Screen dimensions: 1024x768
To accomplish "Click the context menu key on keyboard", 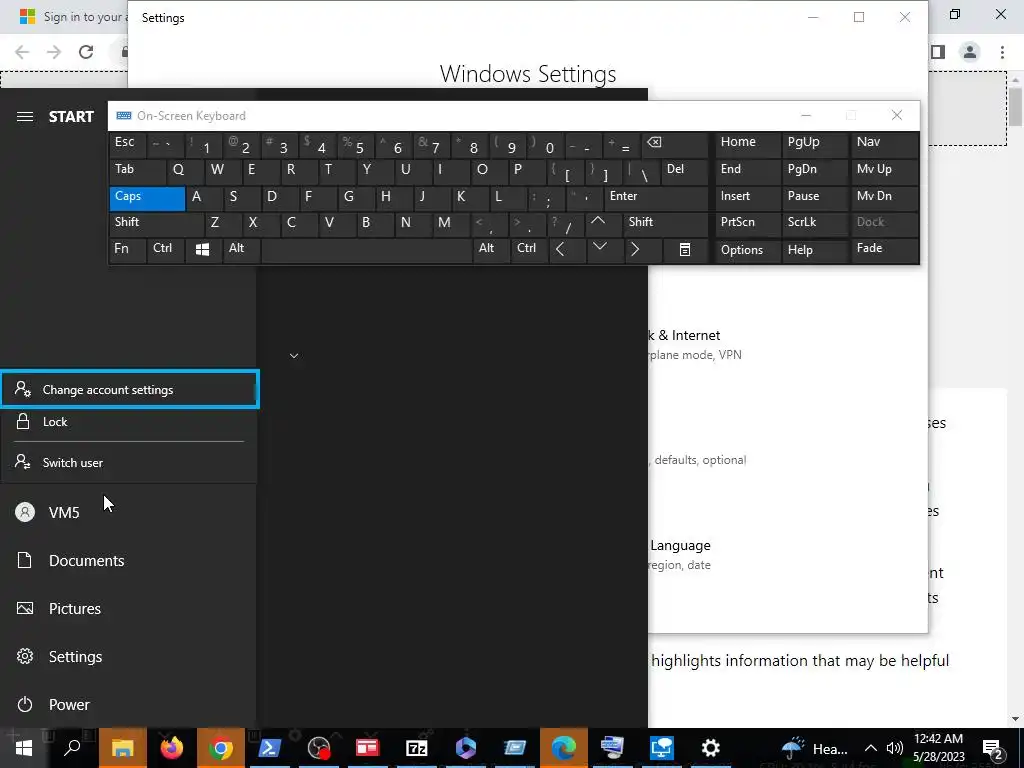I will tap(684, 250).
